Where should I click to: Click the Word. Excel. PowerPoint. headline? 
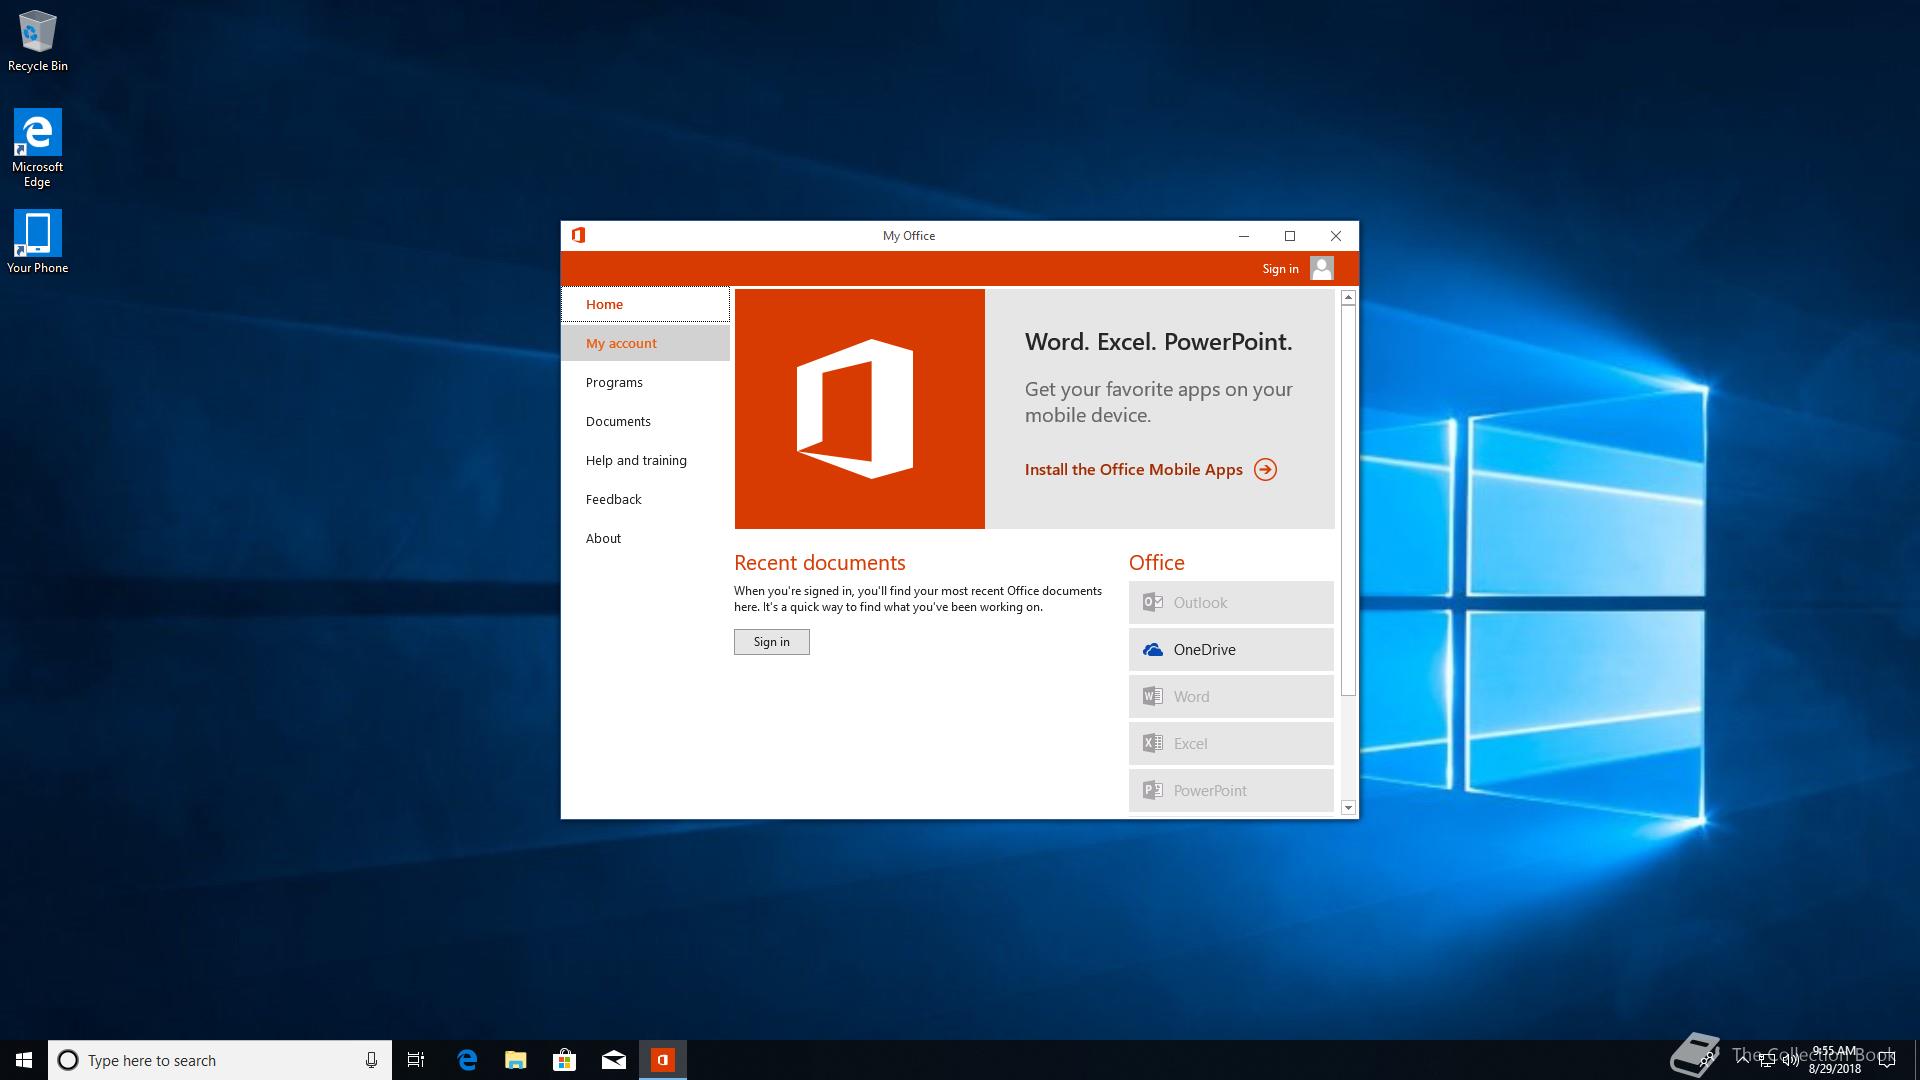[x=1158, y=341]
